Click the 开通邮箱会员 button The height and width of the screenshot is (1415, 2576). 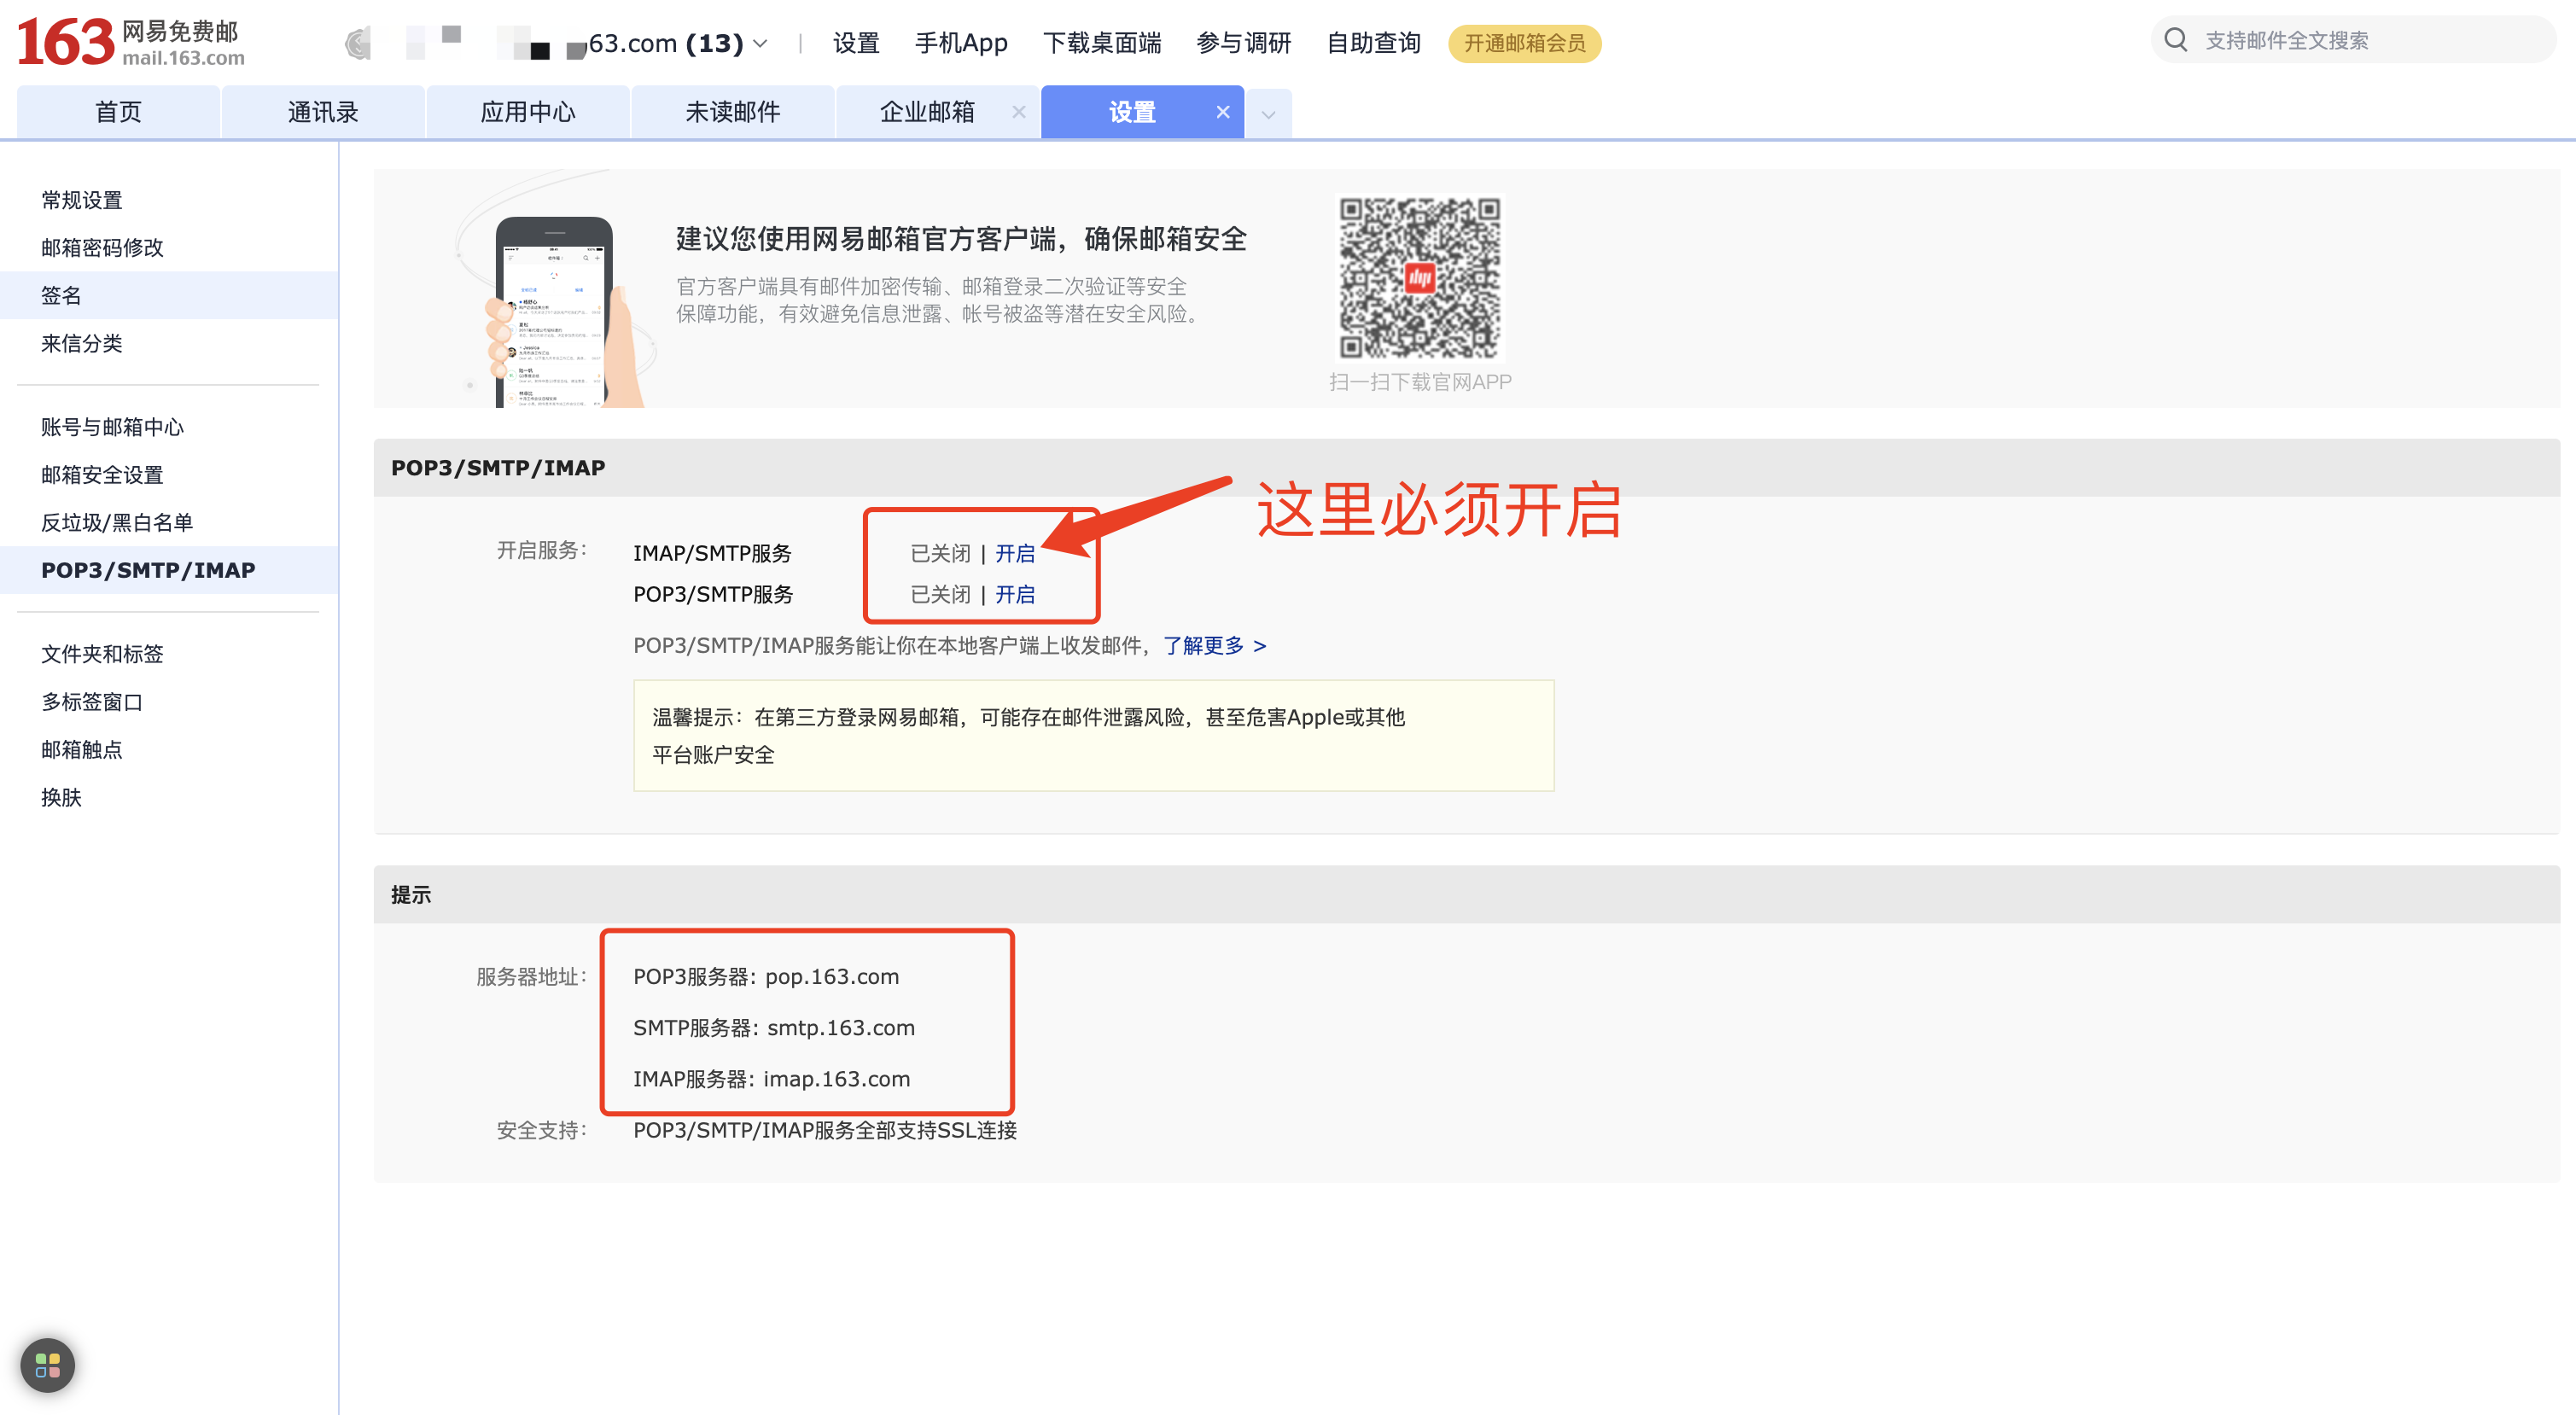tap(1524, 43)
